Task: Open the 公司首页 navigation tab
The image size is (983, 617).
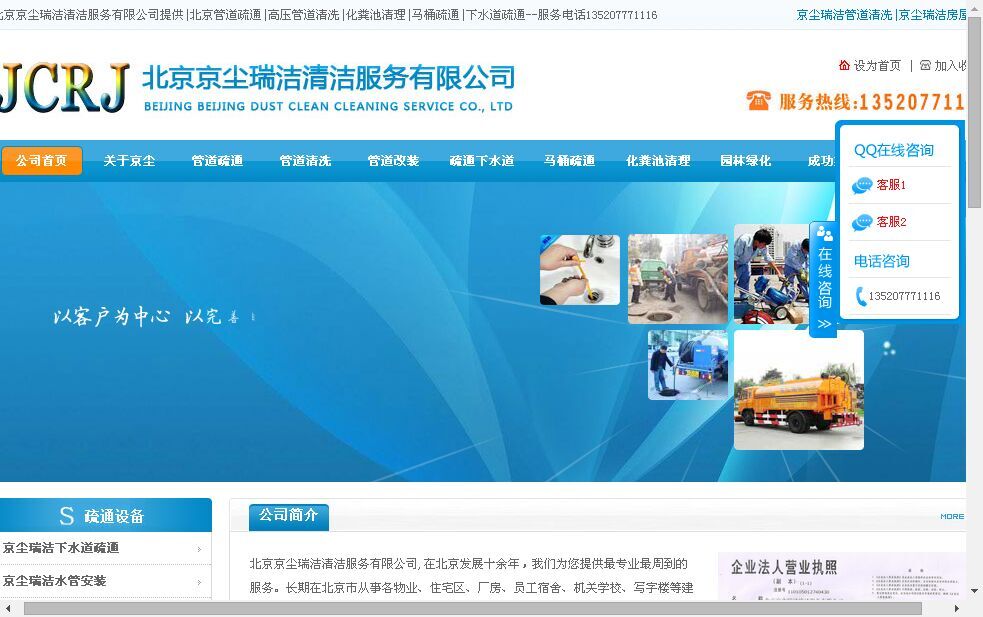Action: 41,161
